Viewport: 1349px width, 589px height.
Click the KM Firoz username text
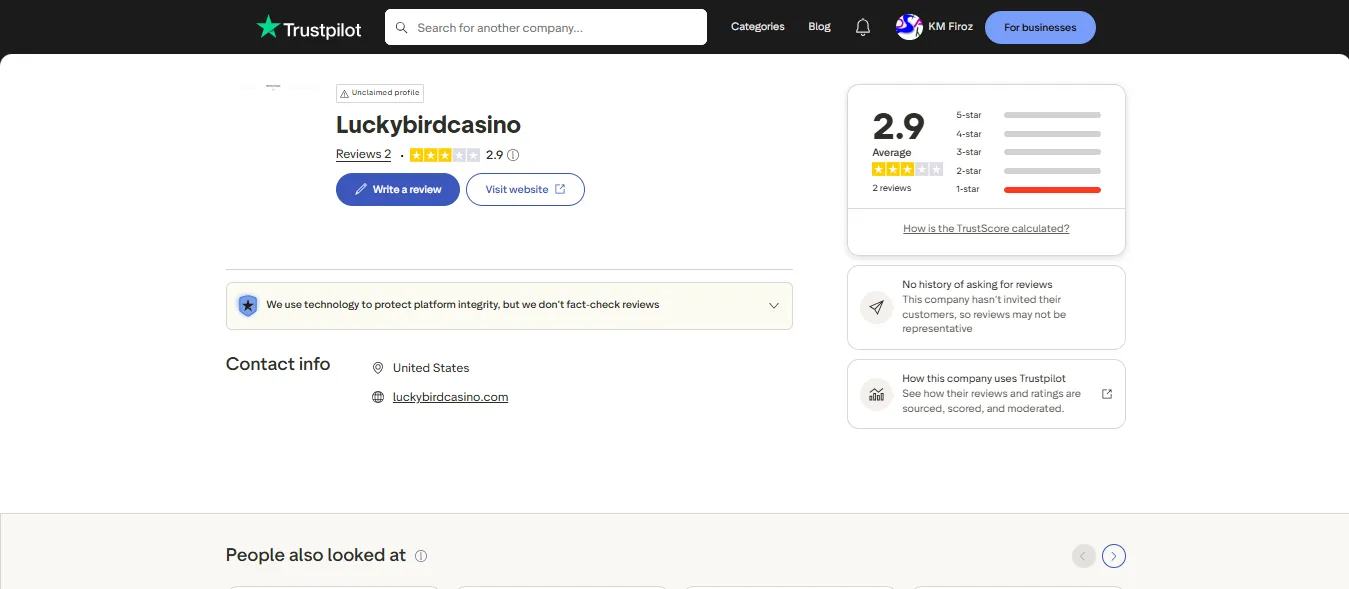950,27
